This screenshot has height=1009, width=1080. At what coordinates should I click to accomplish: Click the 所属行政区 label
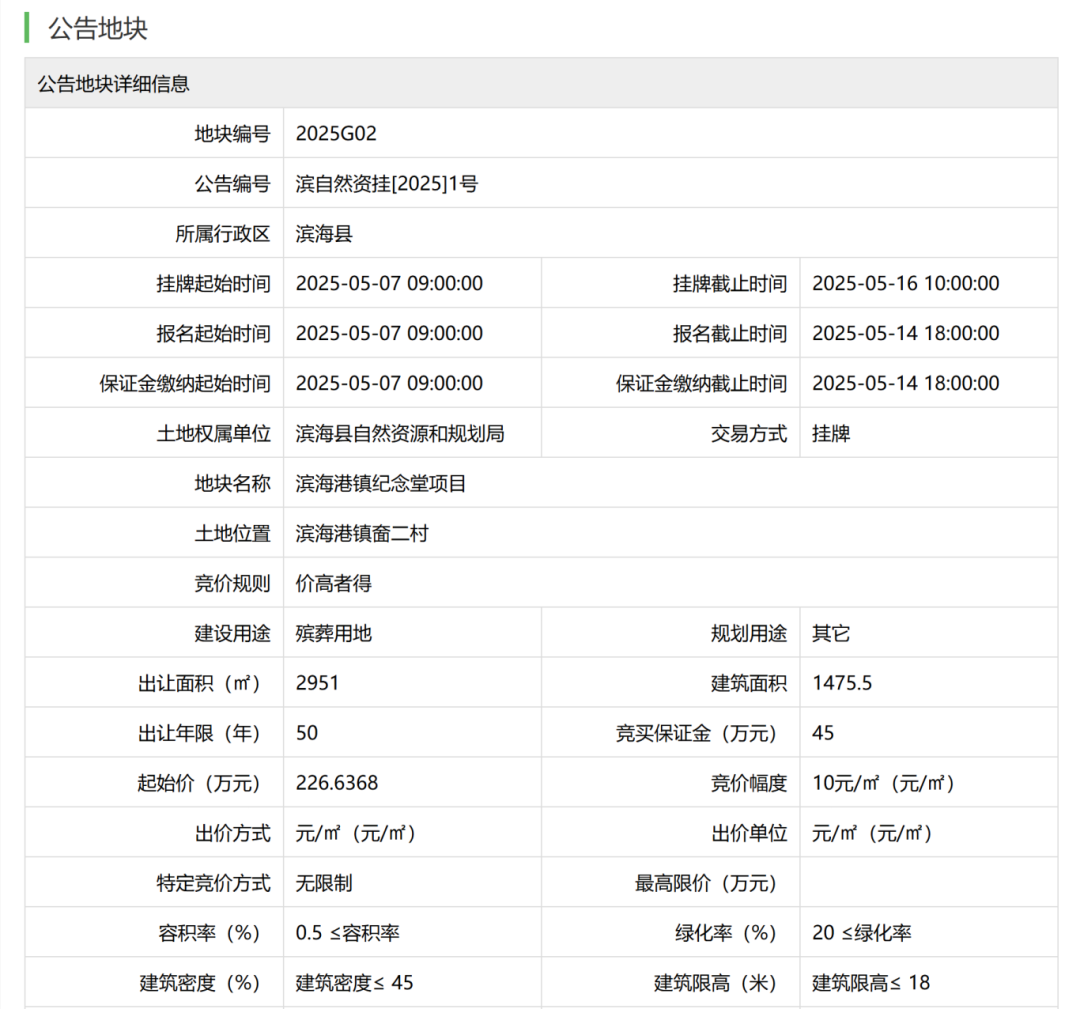222,234
